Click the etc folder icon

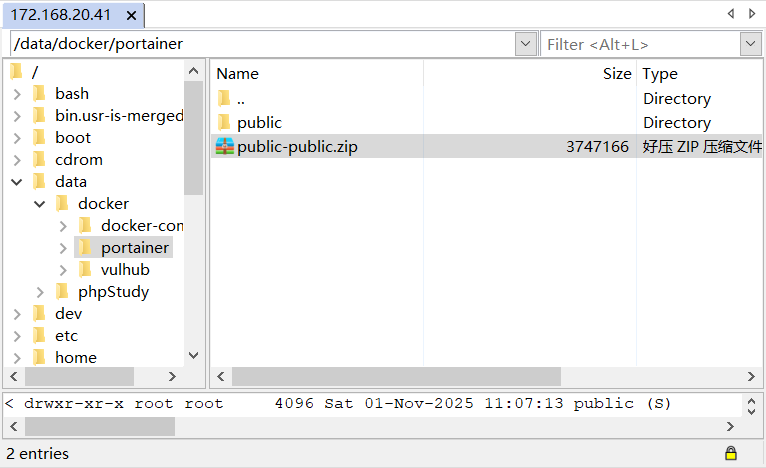(x=39, y=336)
